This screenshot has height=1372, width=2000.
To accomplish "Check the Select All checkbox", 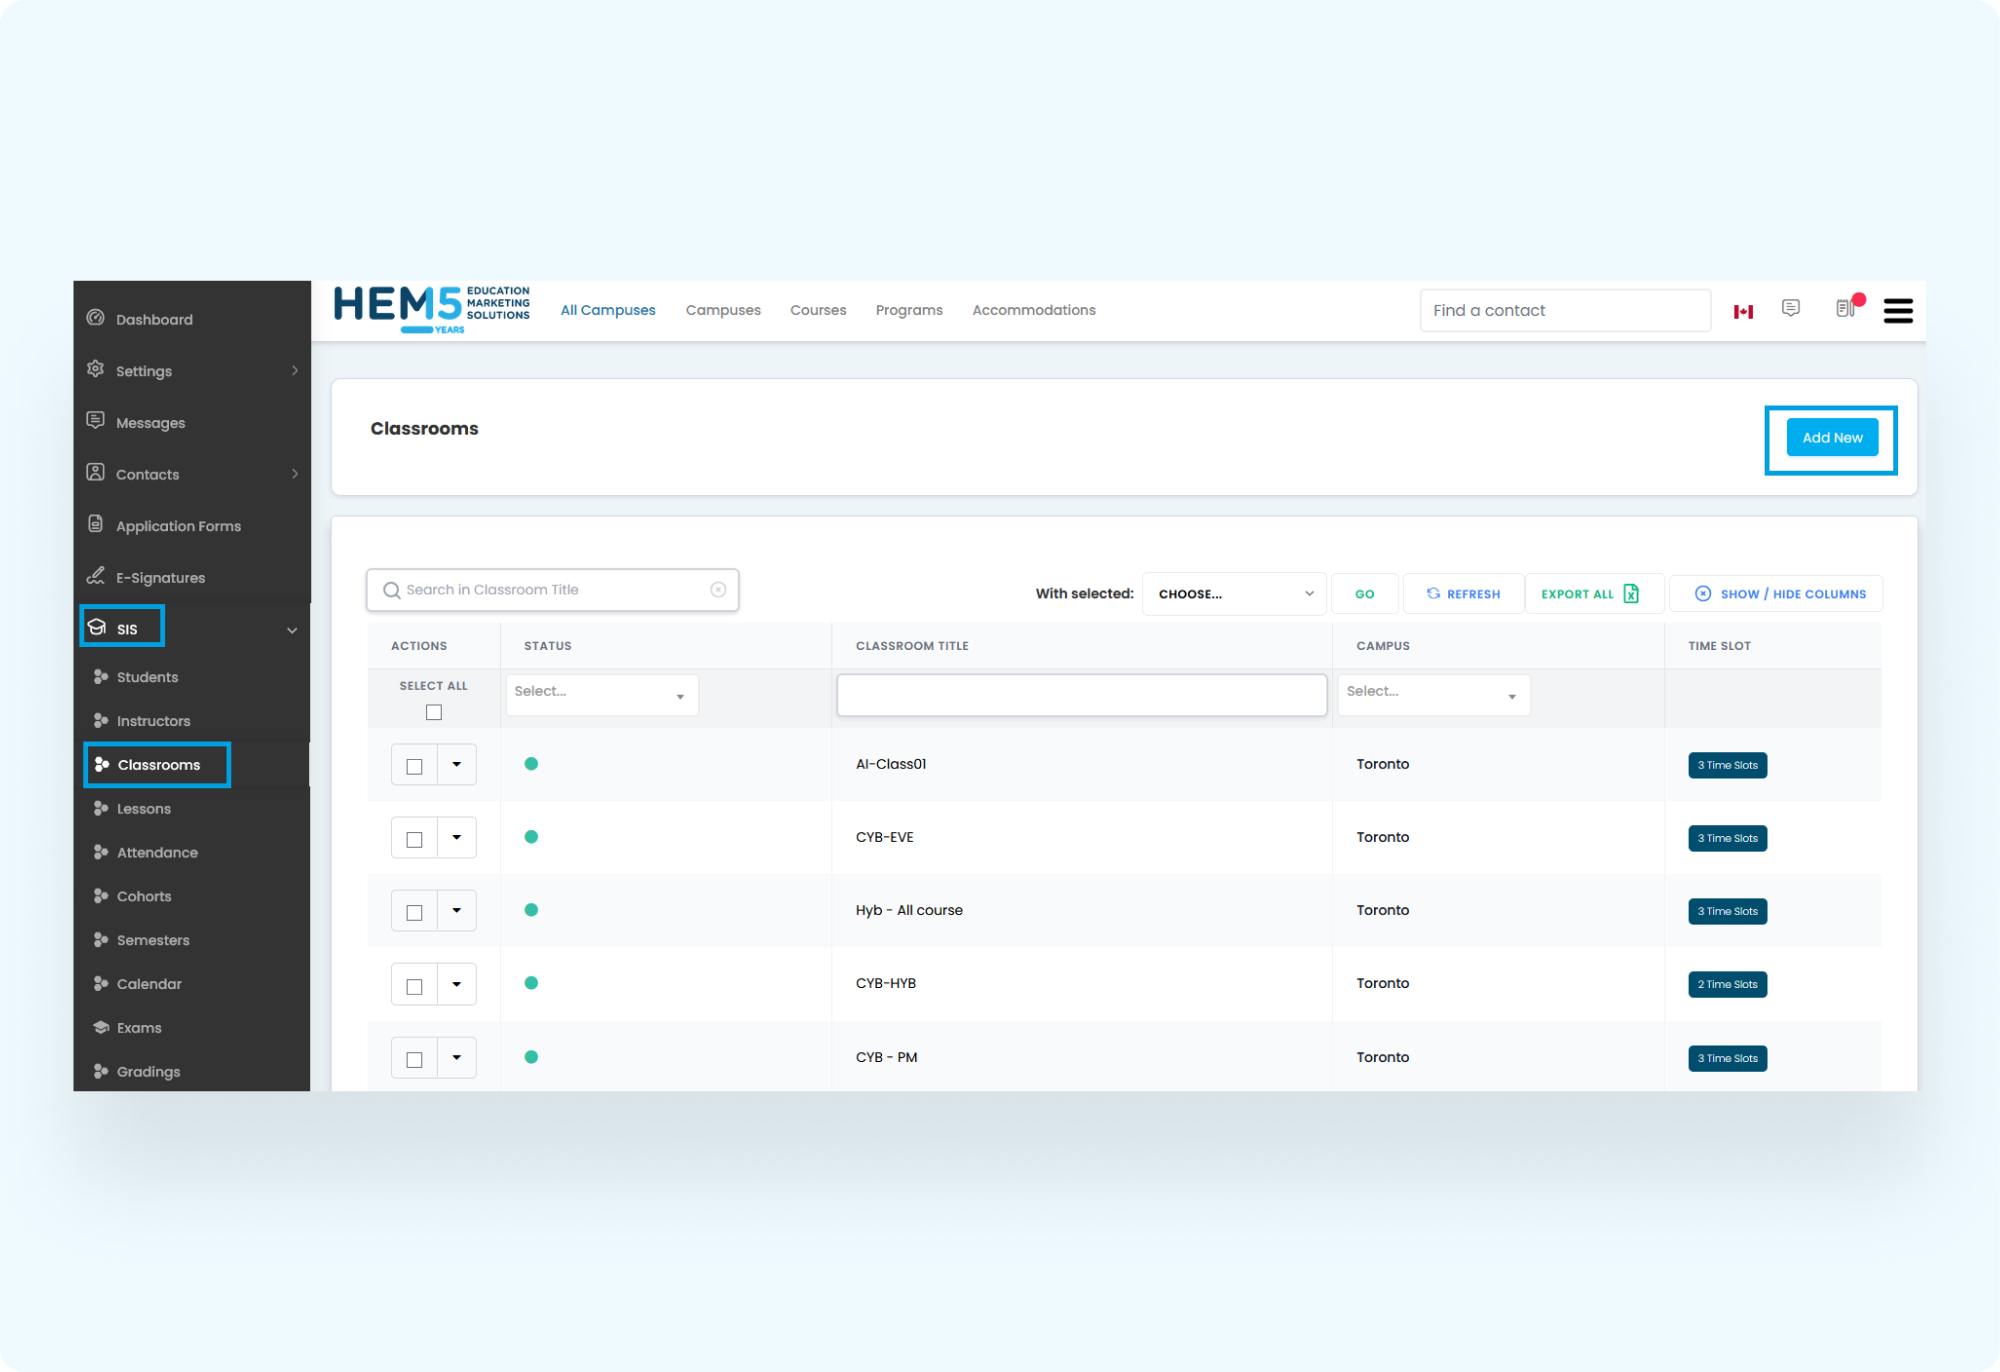I will tap(434, 712).
